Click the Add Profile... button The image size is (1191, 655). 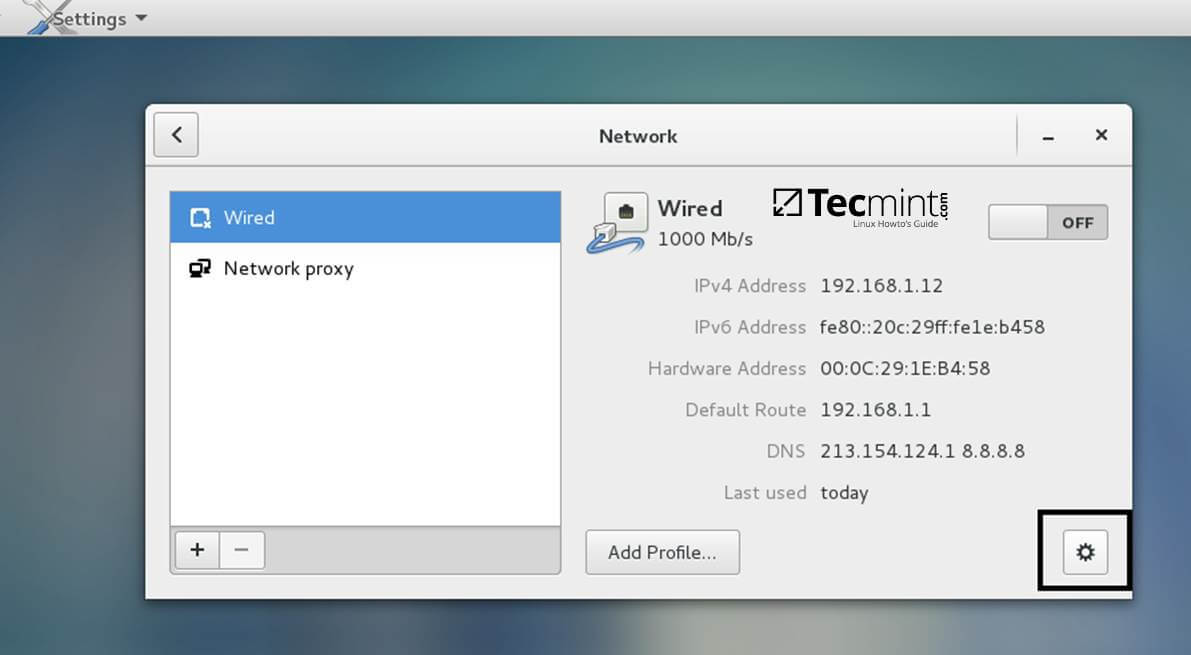(x=662, y=552)
